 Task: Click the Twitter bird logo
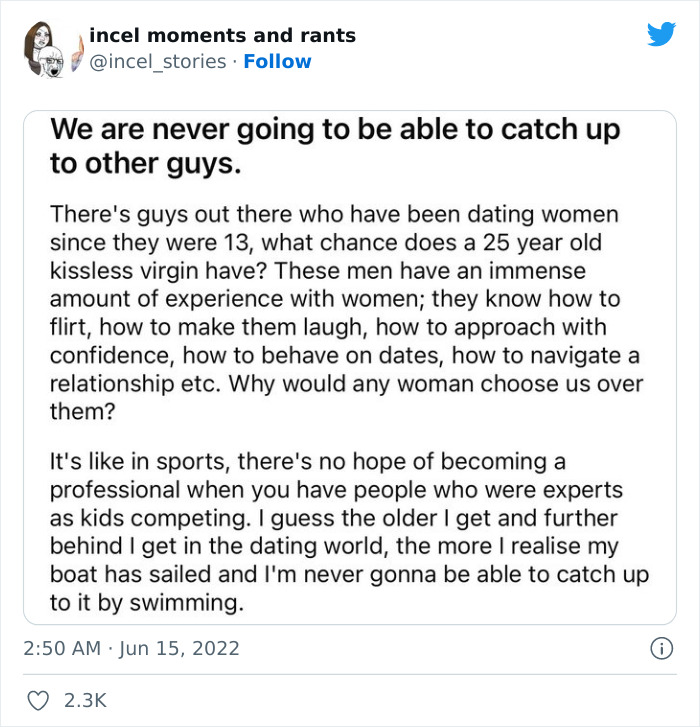661,35
